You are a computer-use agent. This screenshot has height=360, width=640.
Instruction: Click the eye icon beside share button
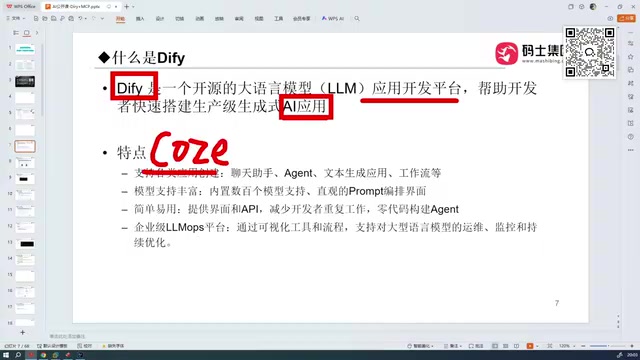610,18
